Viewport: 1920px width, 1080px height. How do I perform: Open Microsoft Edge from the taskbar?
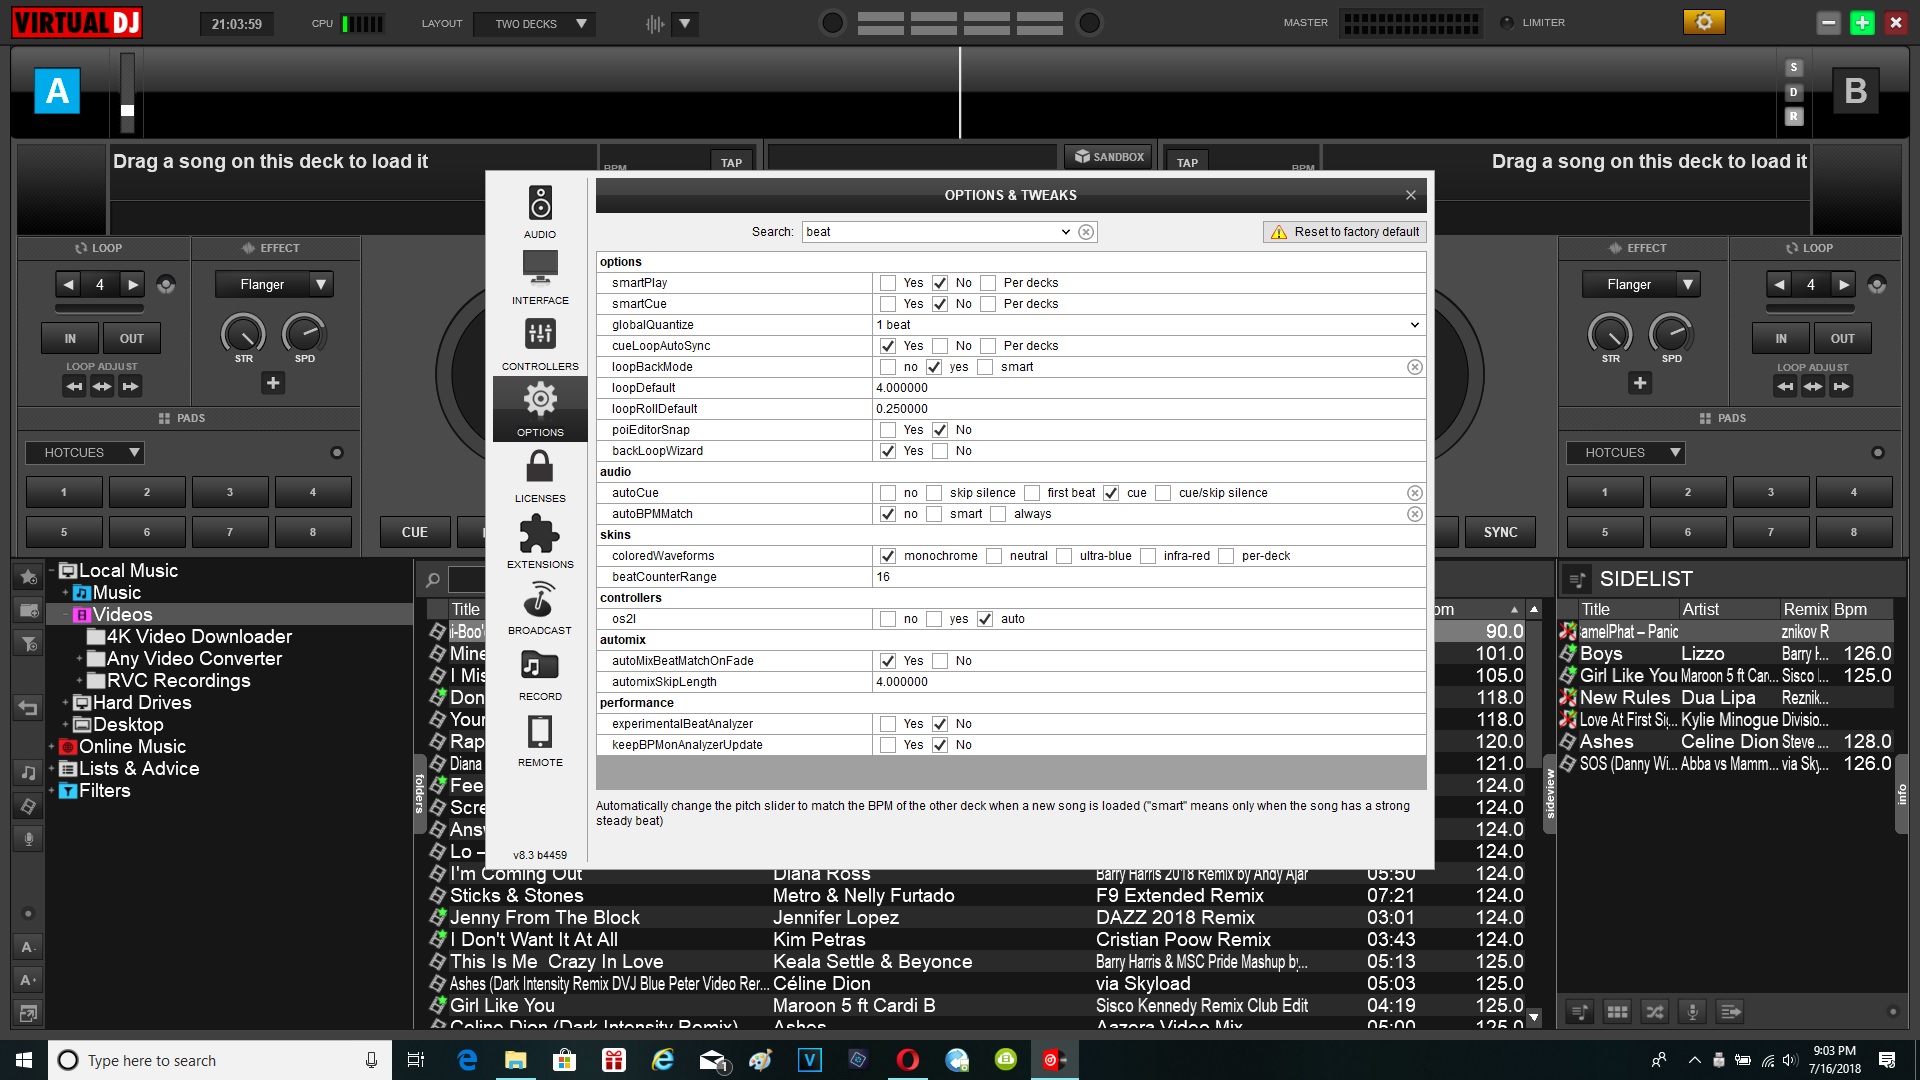(x=467, y=1060)
